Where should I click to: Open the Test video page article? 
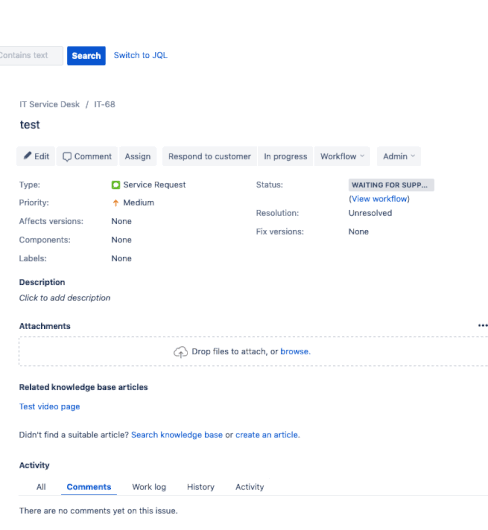[x=50, y=406]
